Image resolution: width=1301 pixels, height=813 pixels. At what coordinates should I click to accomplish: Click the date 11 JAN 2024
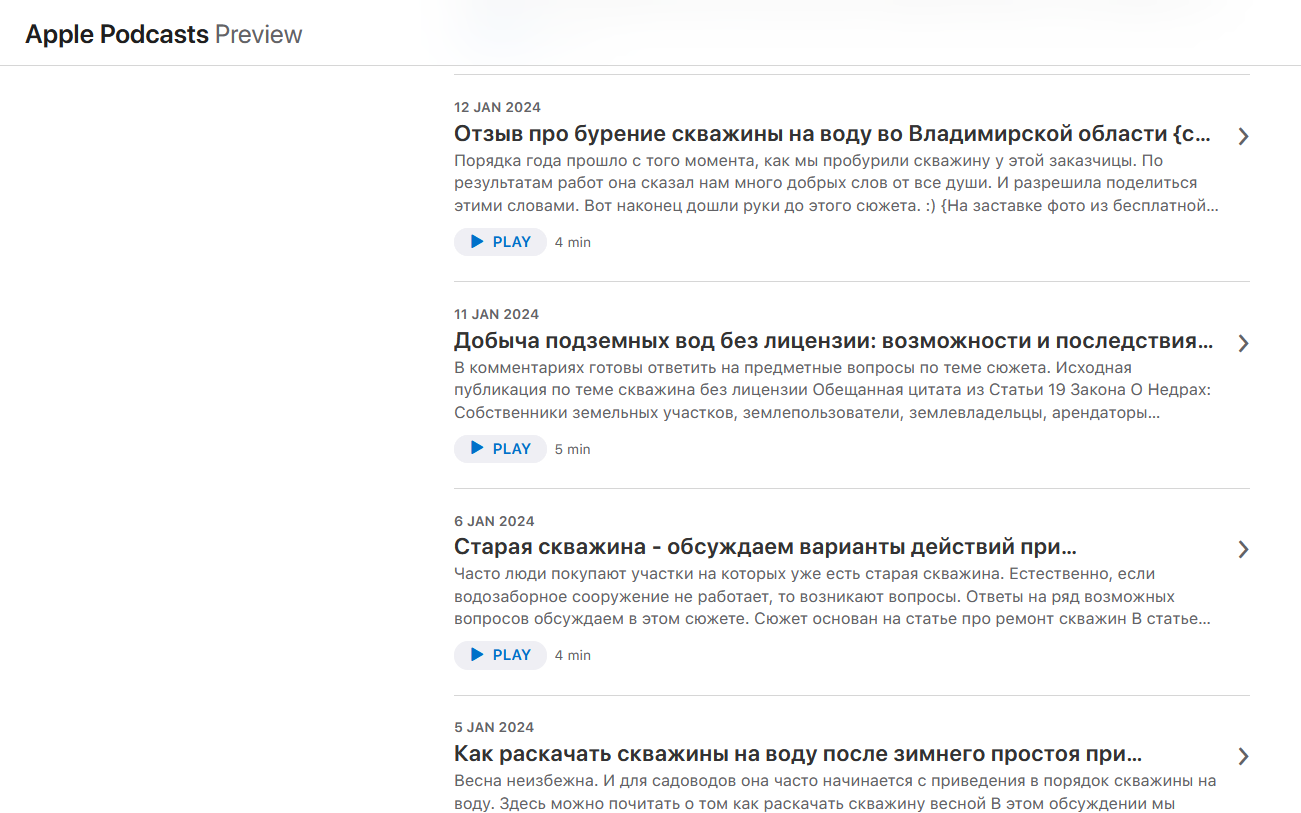(496, 314)
